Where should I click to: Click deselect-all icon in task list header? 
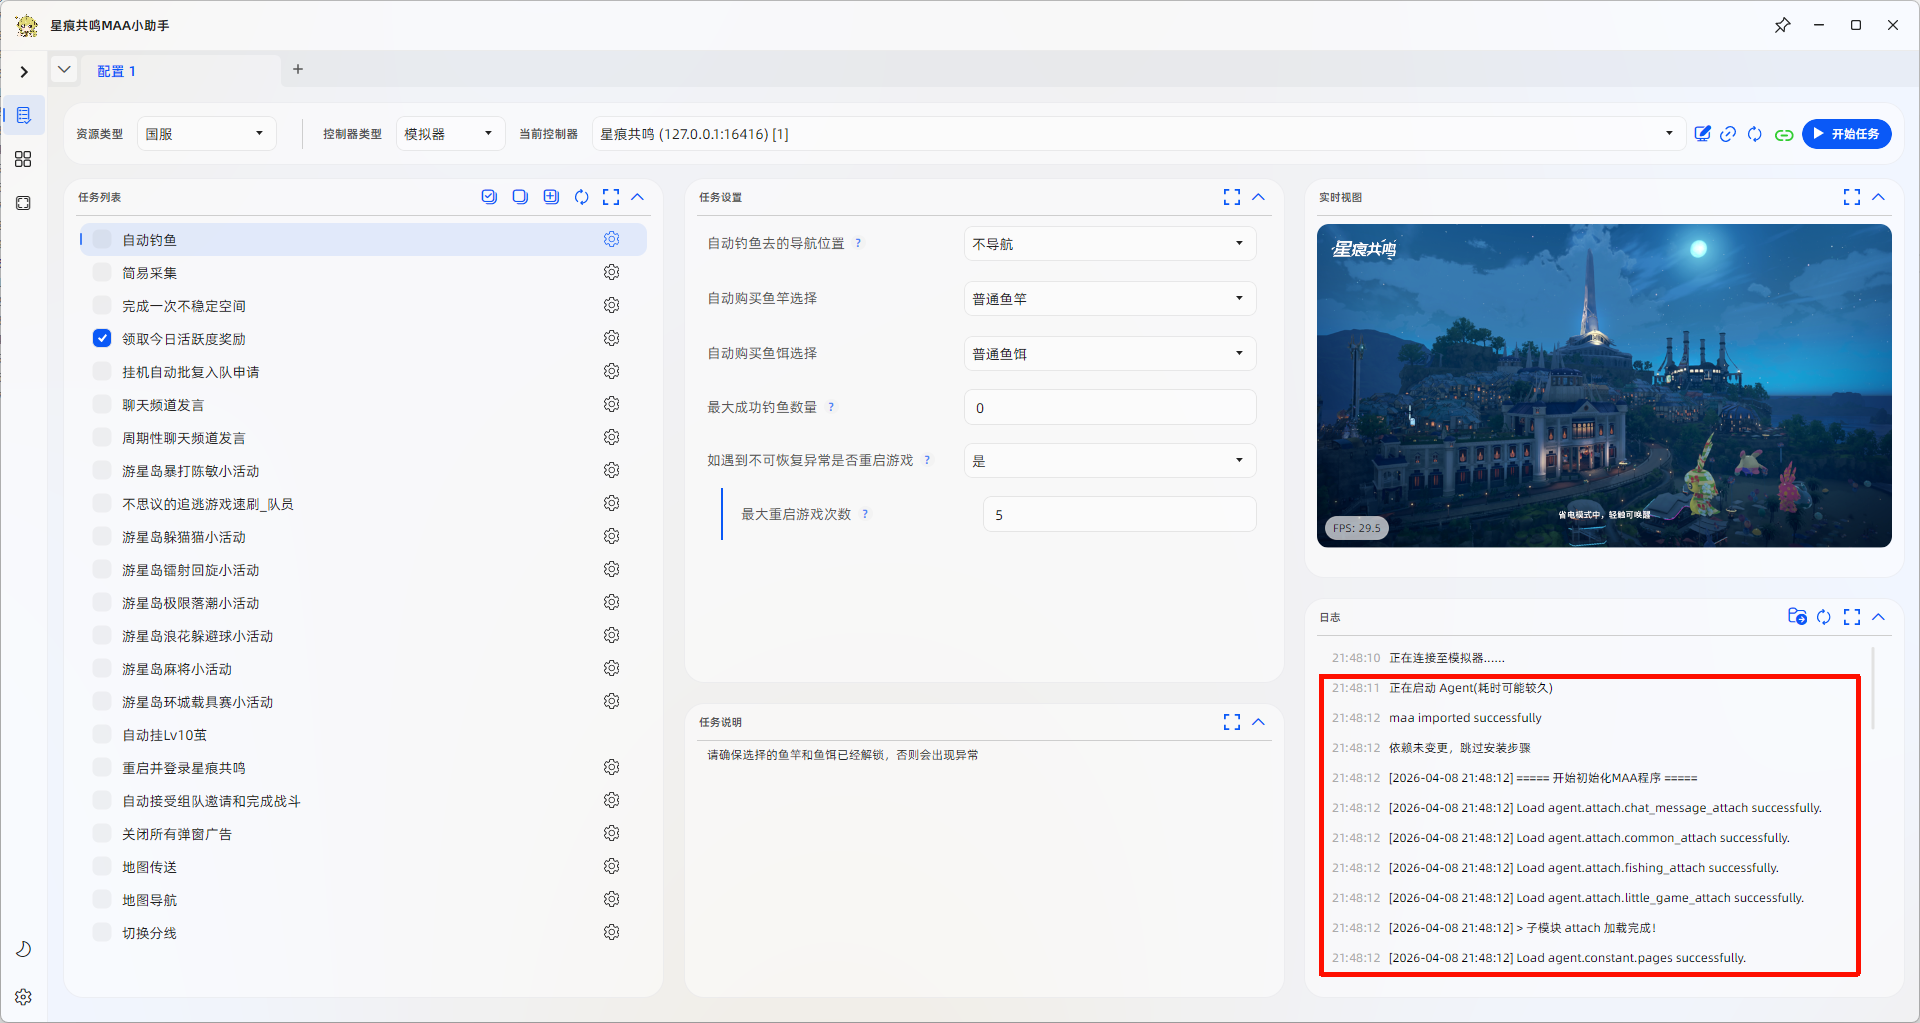(x=520, y=197)
